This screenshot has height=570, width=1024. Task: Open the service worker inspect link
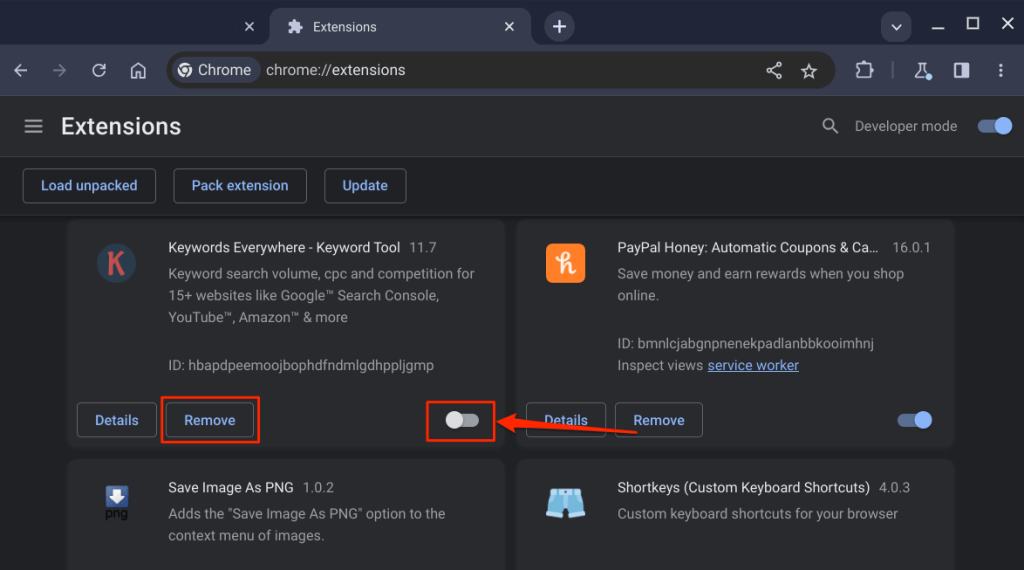753,366
